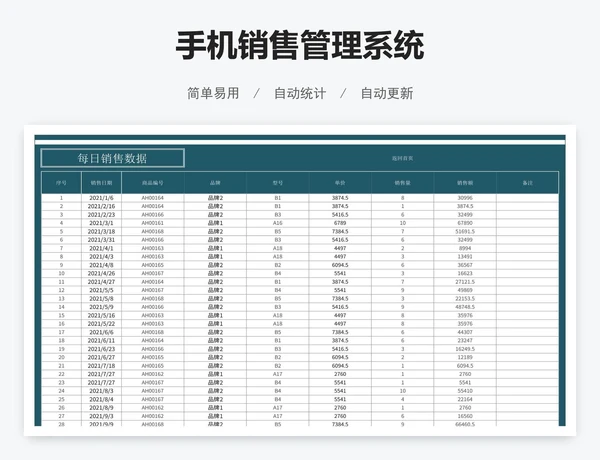Click the sales amount cell 8994
This screenshot has height=460, width=600.
click(x=465, y=248)
